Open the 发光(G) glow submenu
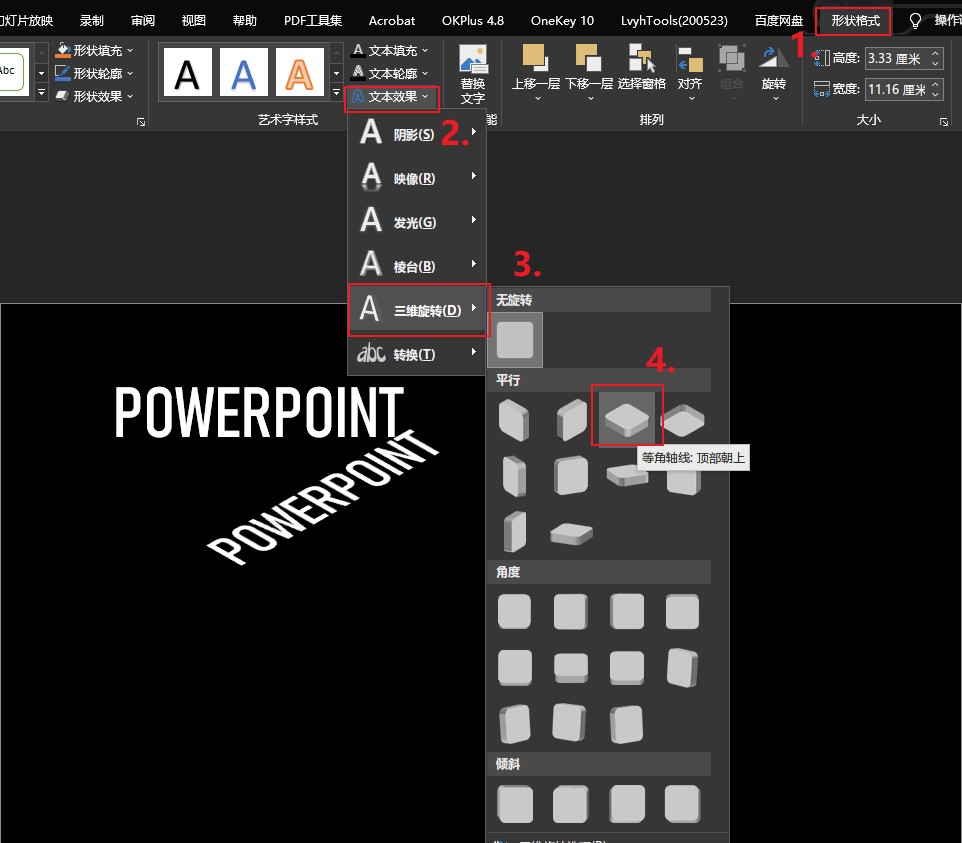This screenshot has width=962, height=843. point(417,221)
